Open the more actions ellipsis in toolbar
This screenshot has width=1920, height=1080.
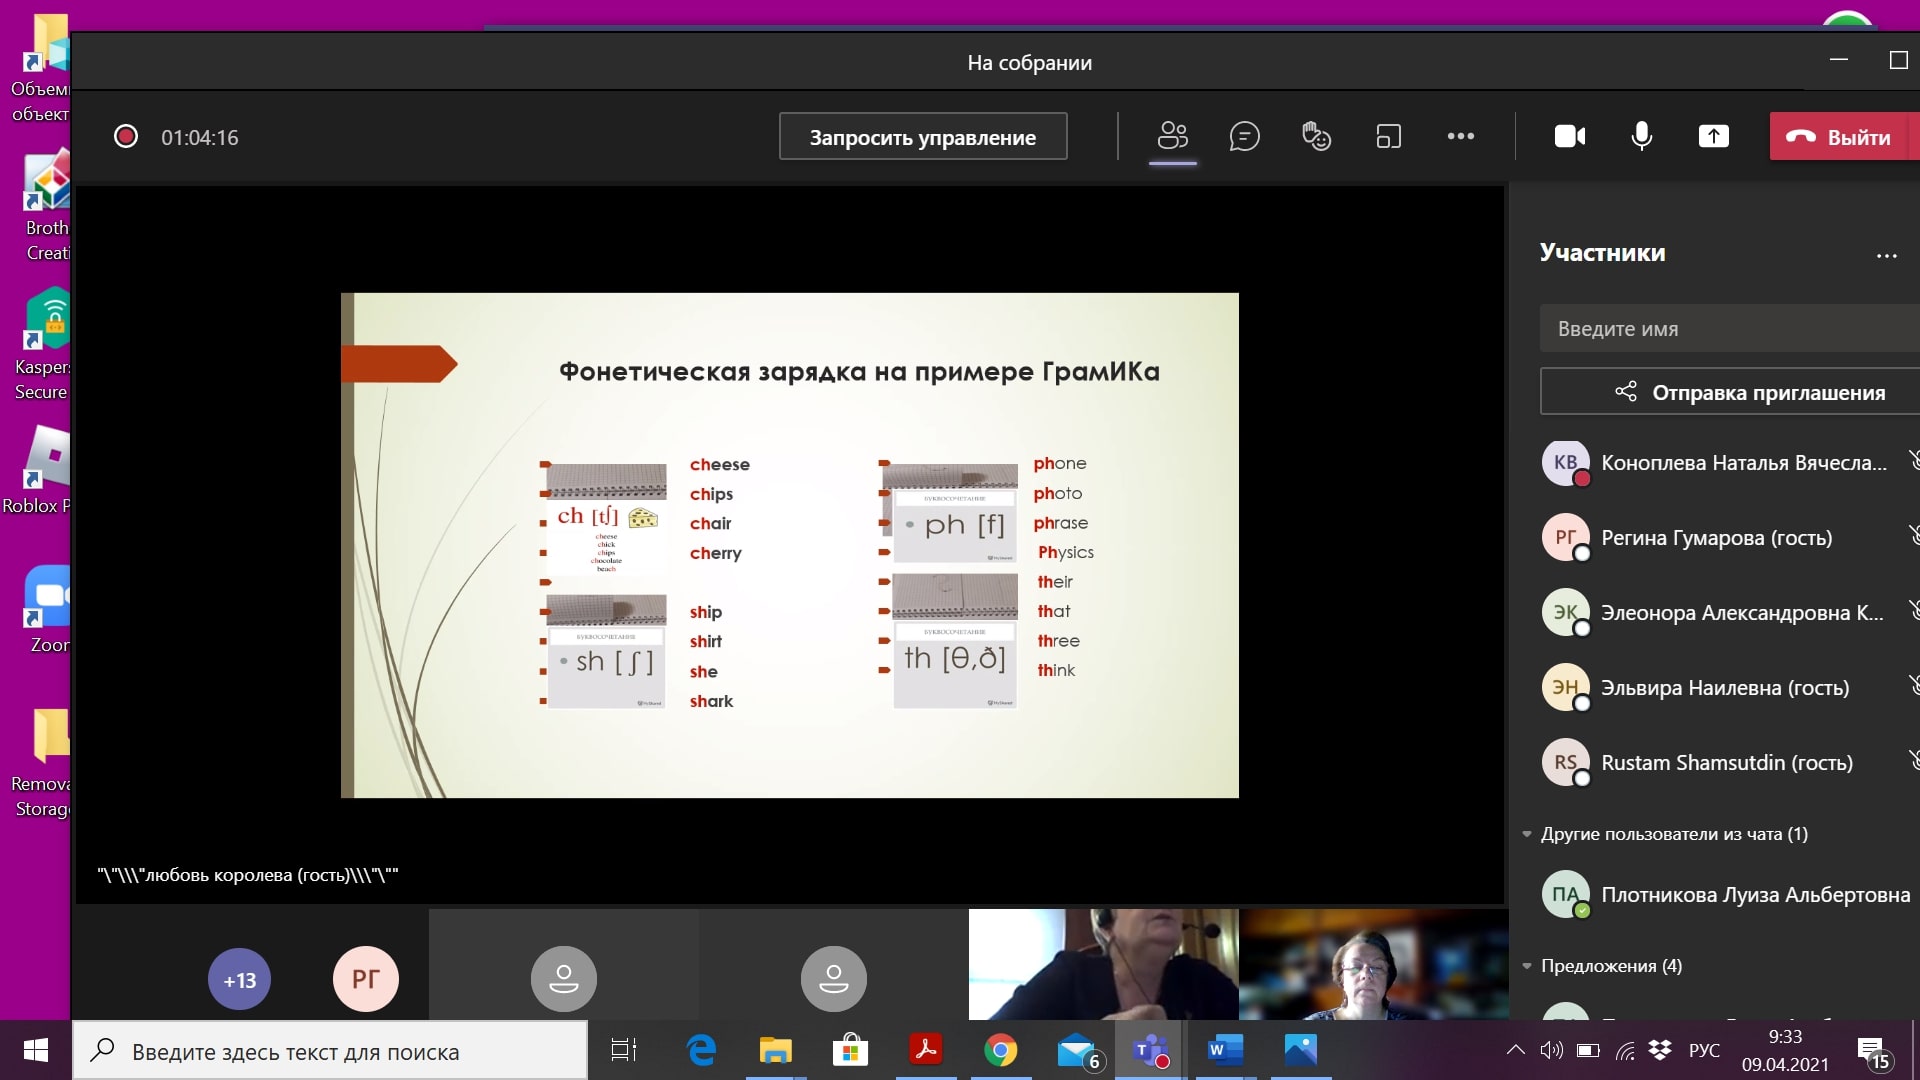pyautogui.click(x=1460, y=136)
